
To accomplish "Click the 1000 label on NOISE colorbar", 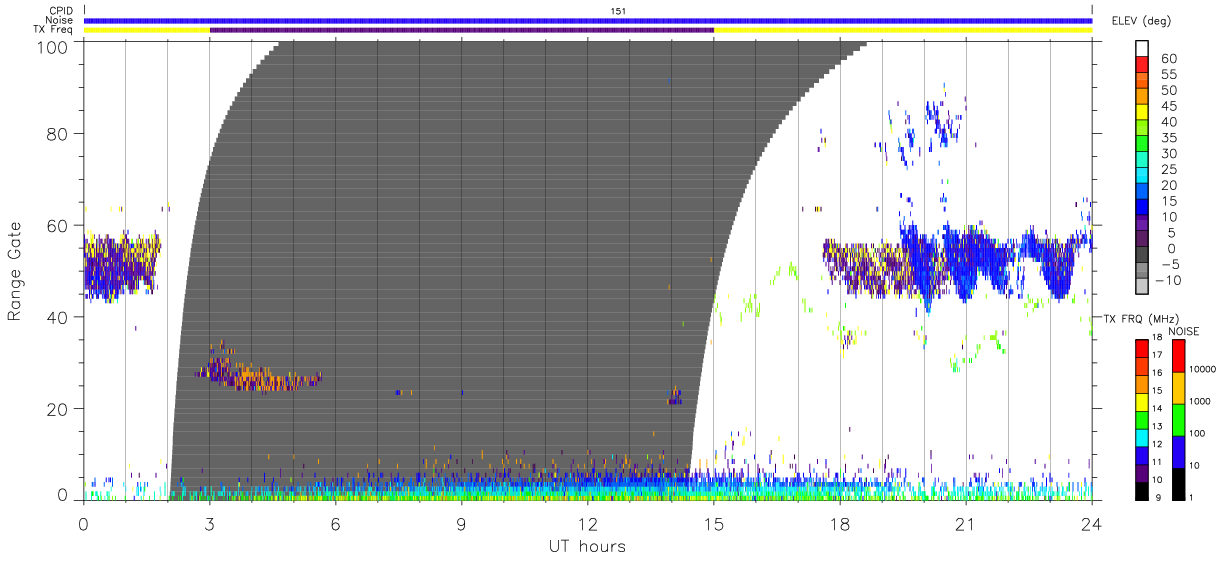I will click(1200, 401).
